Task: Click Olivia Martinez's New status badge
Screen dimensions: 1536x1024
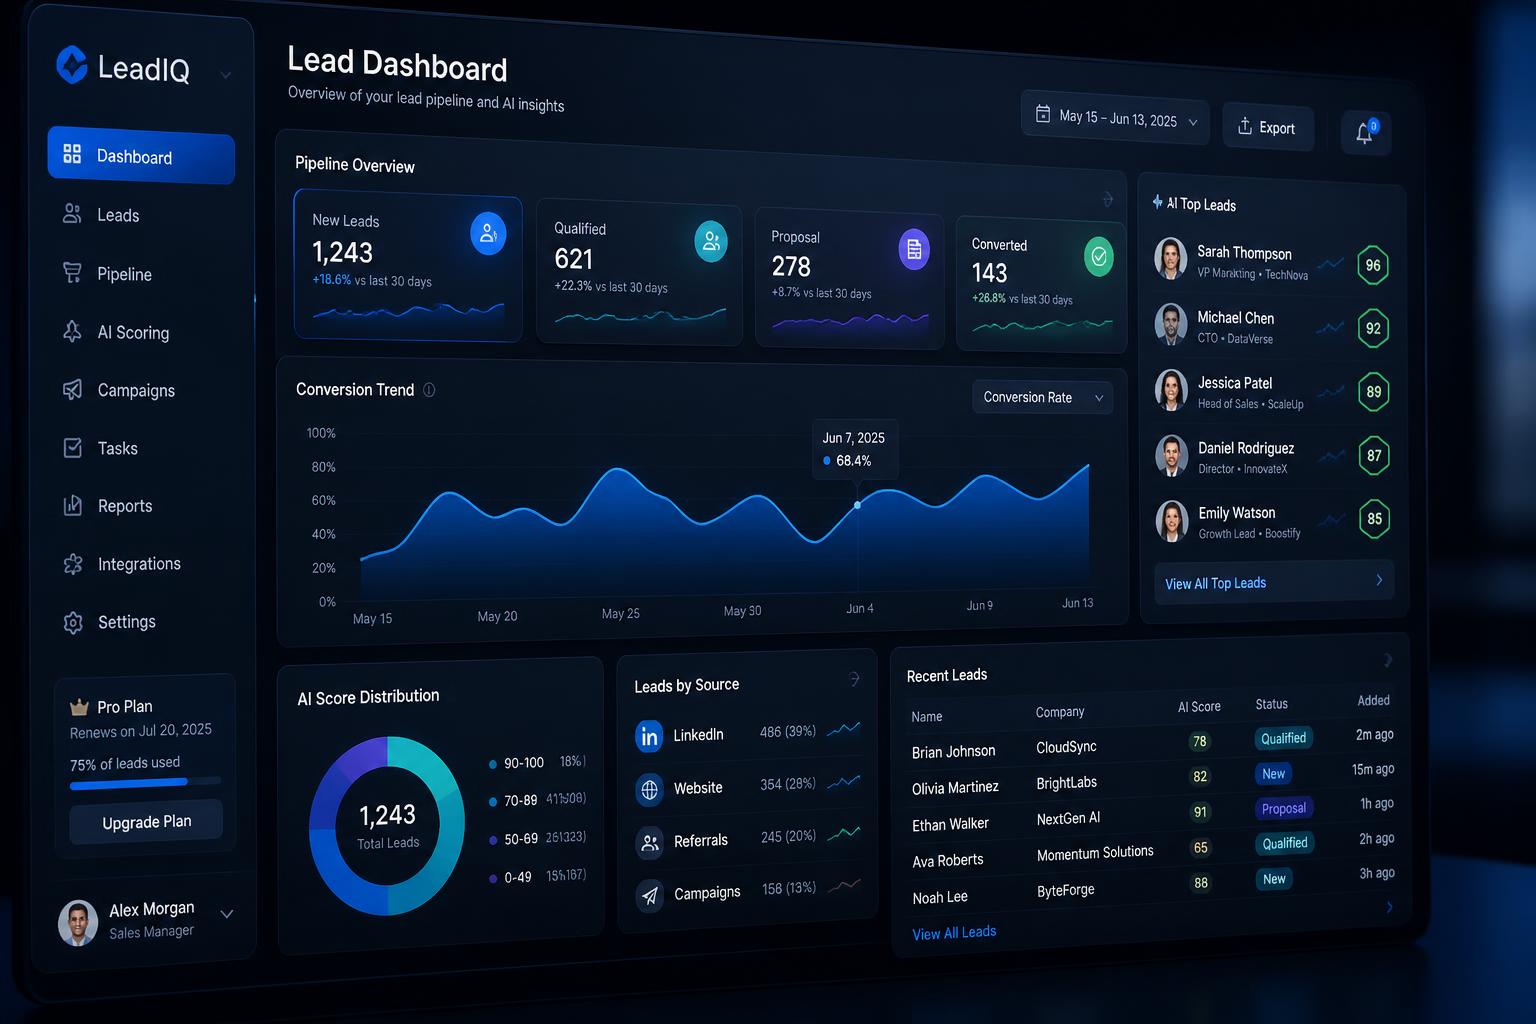Action: (x=1273, y=774)
